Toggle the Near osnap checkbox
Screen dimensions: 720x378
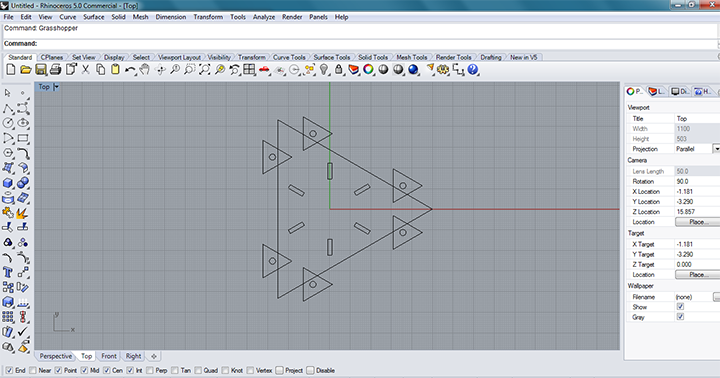point(33,370)
